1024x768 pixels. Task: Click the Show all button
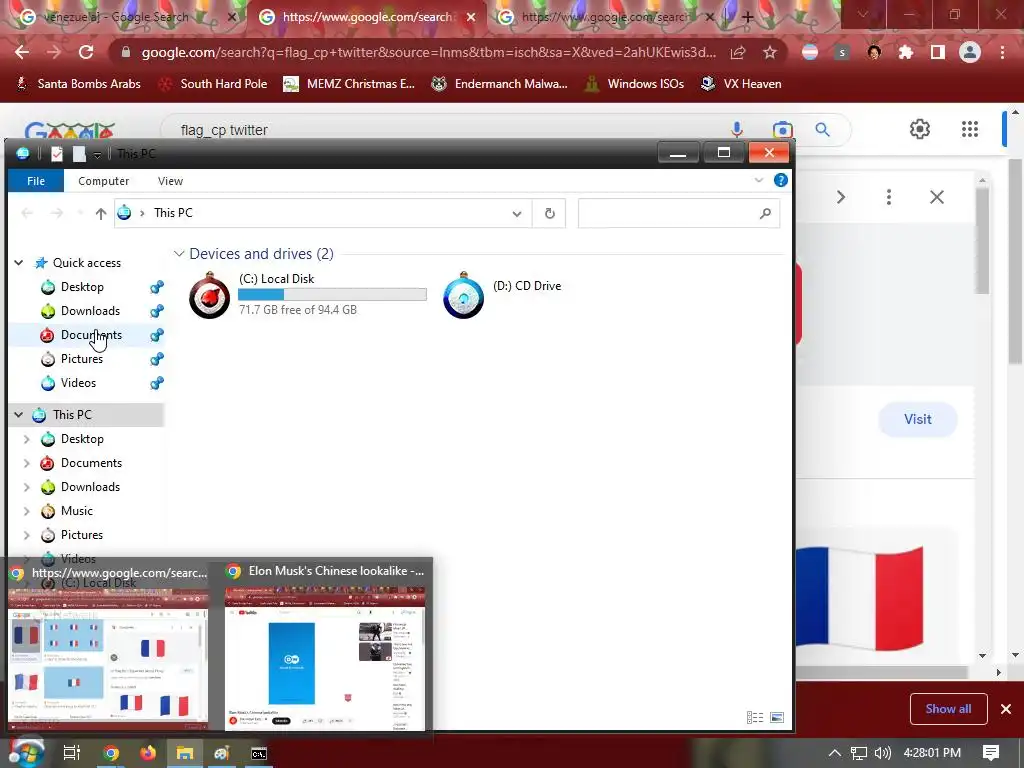tap(948, 709)
